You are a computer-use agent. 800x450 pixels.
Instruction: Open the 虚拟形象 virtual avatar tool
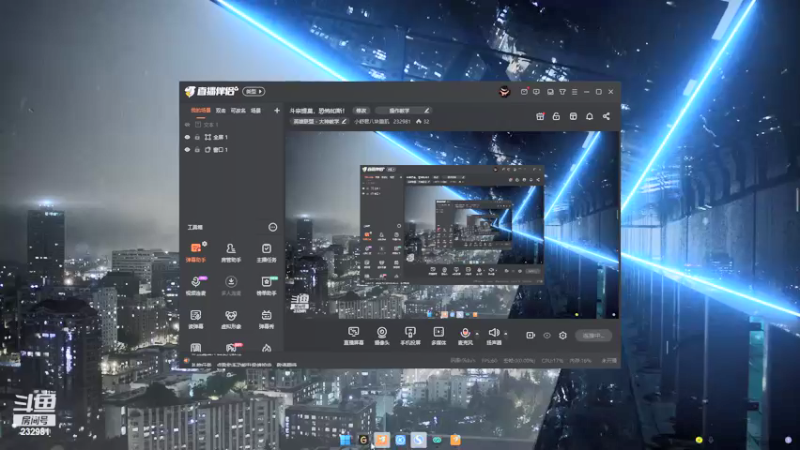tap(231, 319)
